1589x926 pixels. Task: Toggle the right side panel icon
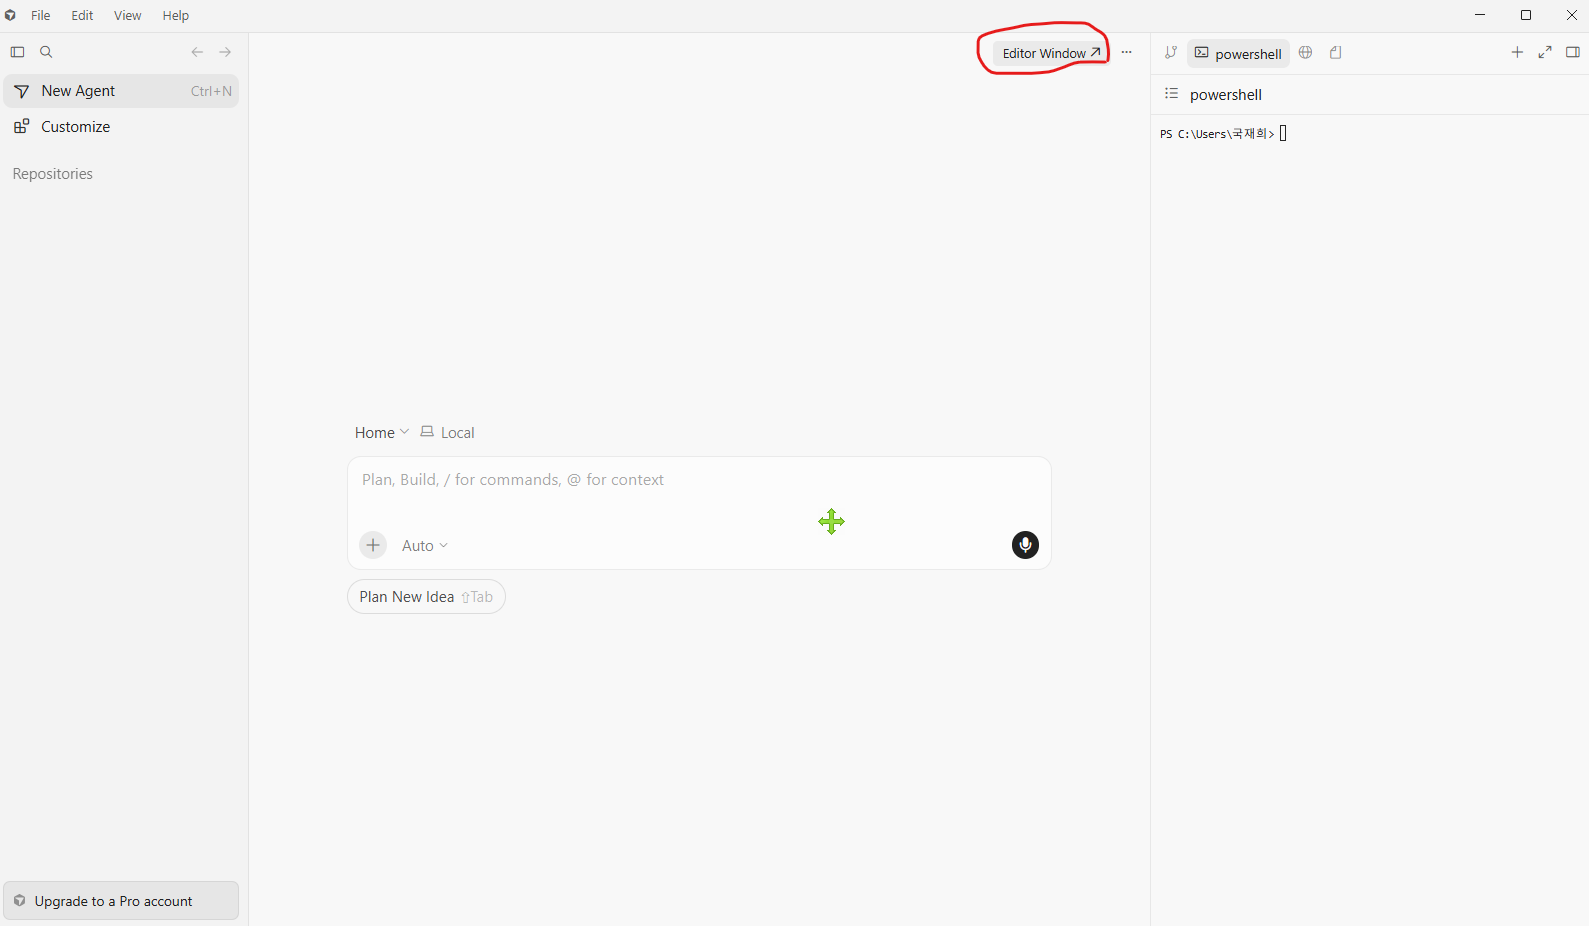1573,52
